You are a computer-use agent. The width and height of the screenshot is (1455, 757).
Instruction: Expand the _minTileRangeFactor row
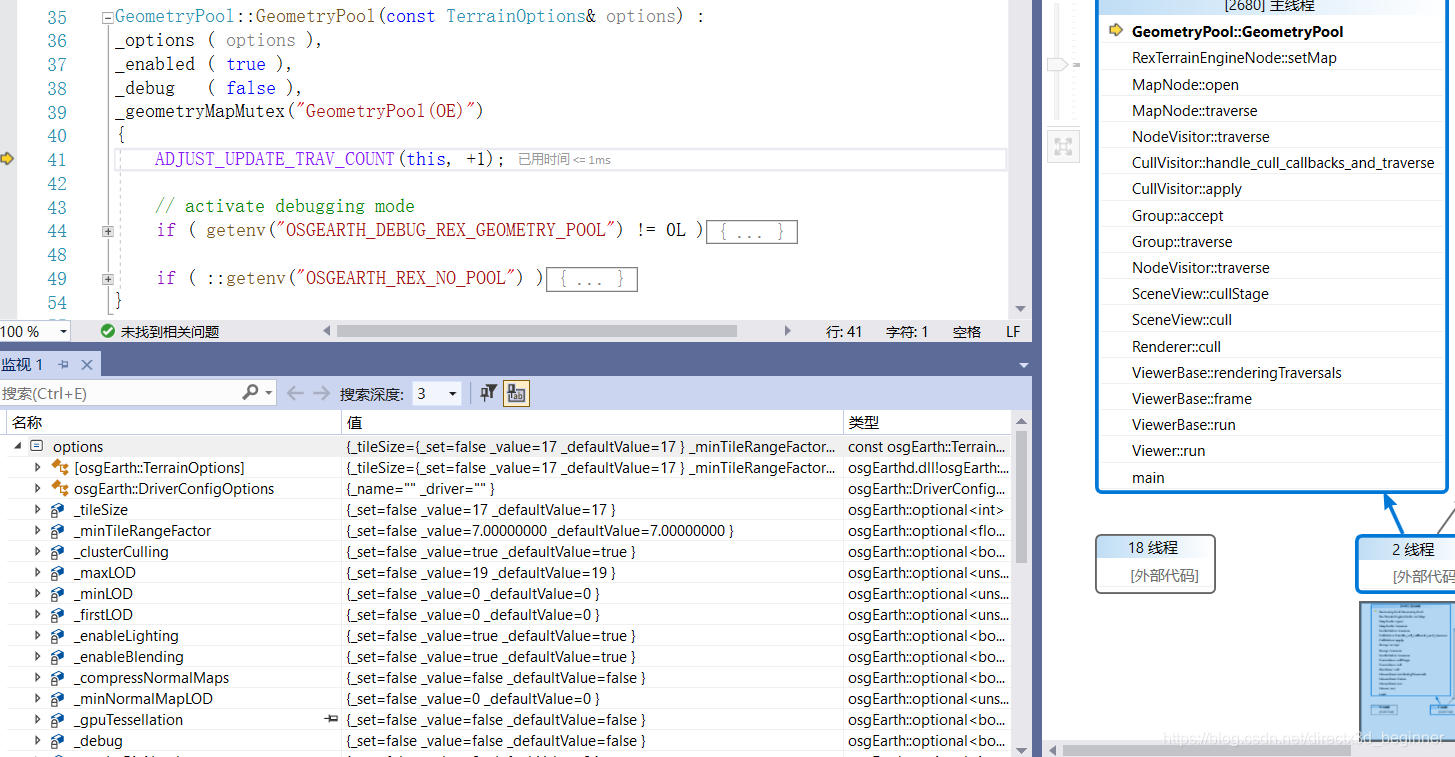coord(38,530)
